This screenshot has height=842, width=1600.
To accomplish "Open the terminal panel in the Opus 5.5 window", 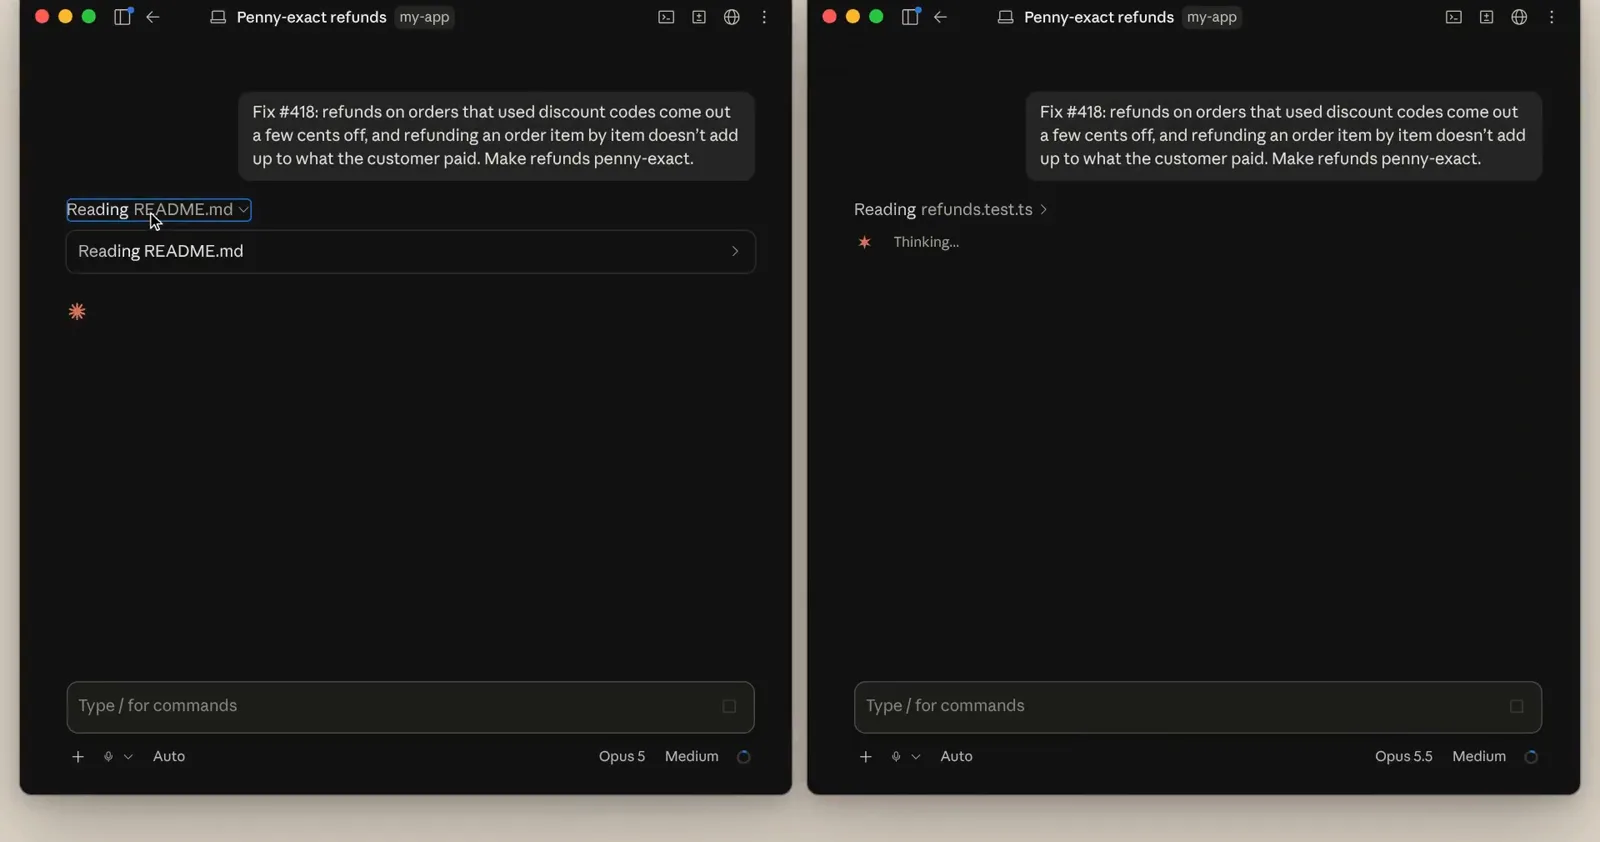I will coord(1454,17).
